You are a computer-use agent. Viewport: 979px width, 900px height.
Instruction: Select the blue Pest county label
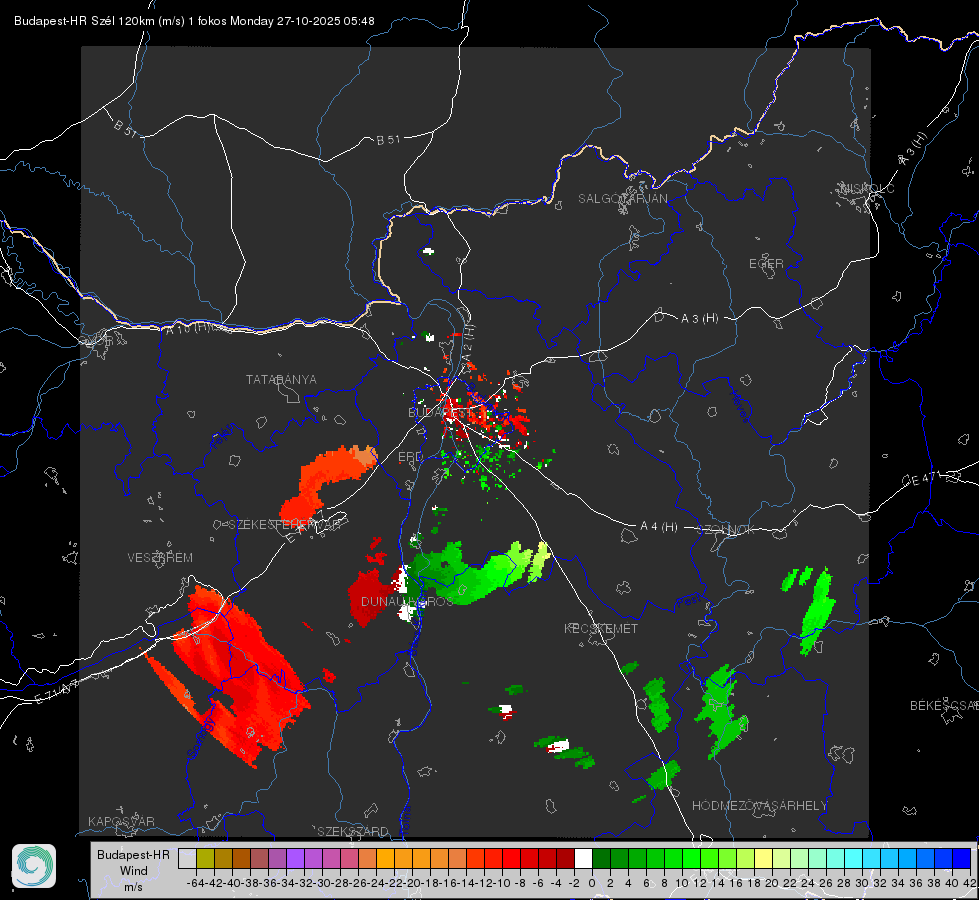(688, 602)
